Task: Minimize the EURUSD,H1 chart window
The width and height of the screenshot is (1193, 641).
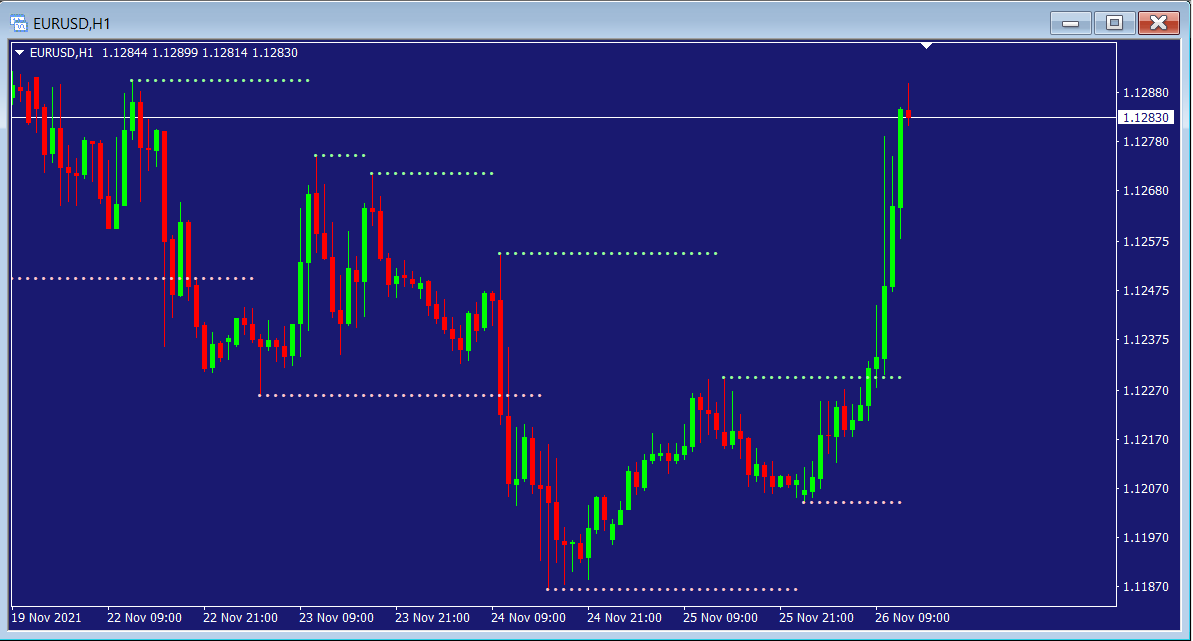Action: (1070, 22)
